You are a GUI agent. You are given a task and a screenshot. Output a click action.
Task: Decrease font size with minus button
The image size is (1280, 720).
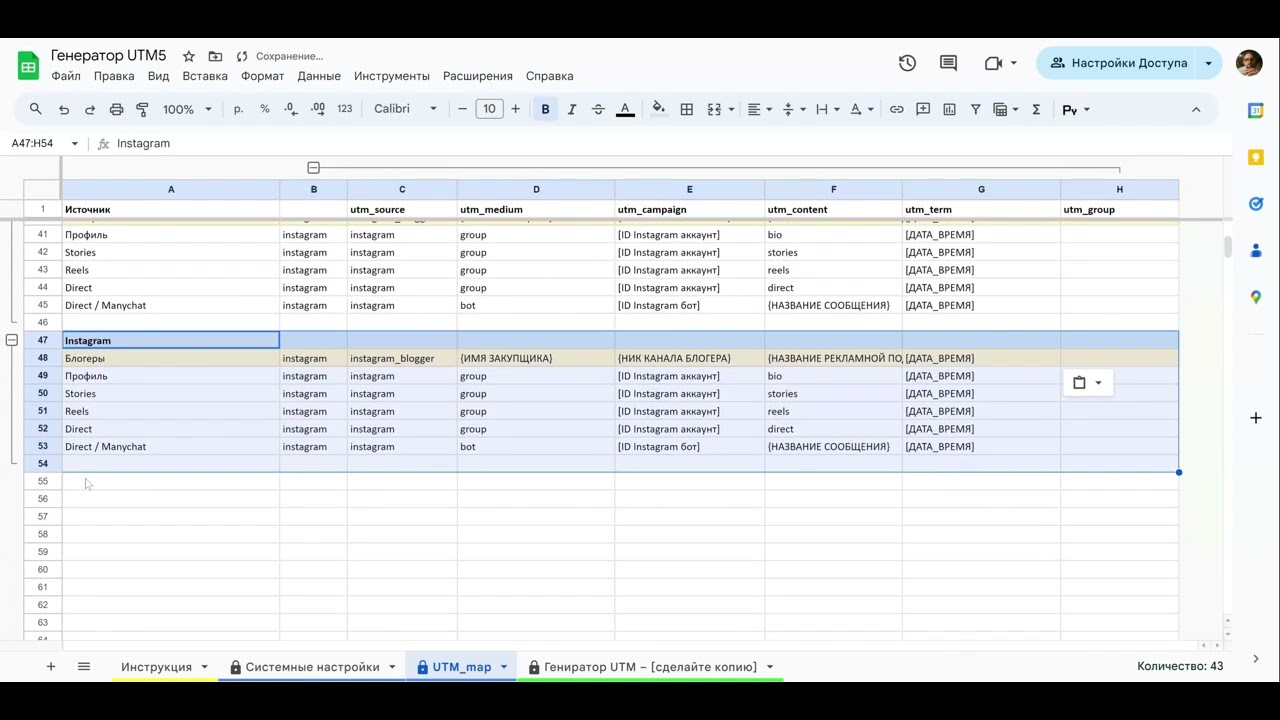[462, 109]
